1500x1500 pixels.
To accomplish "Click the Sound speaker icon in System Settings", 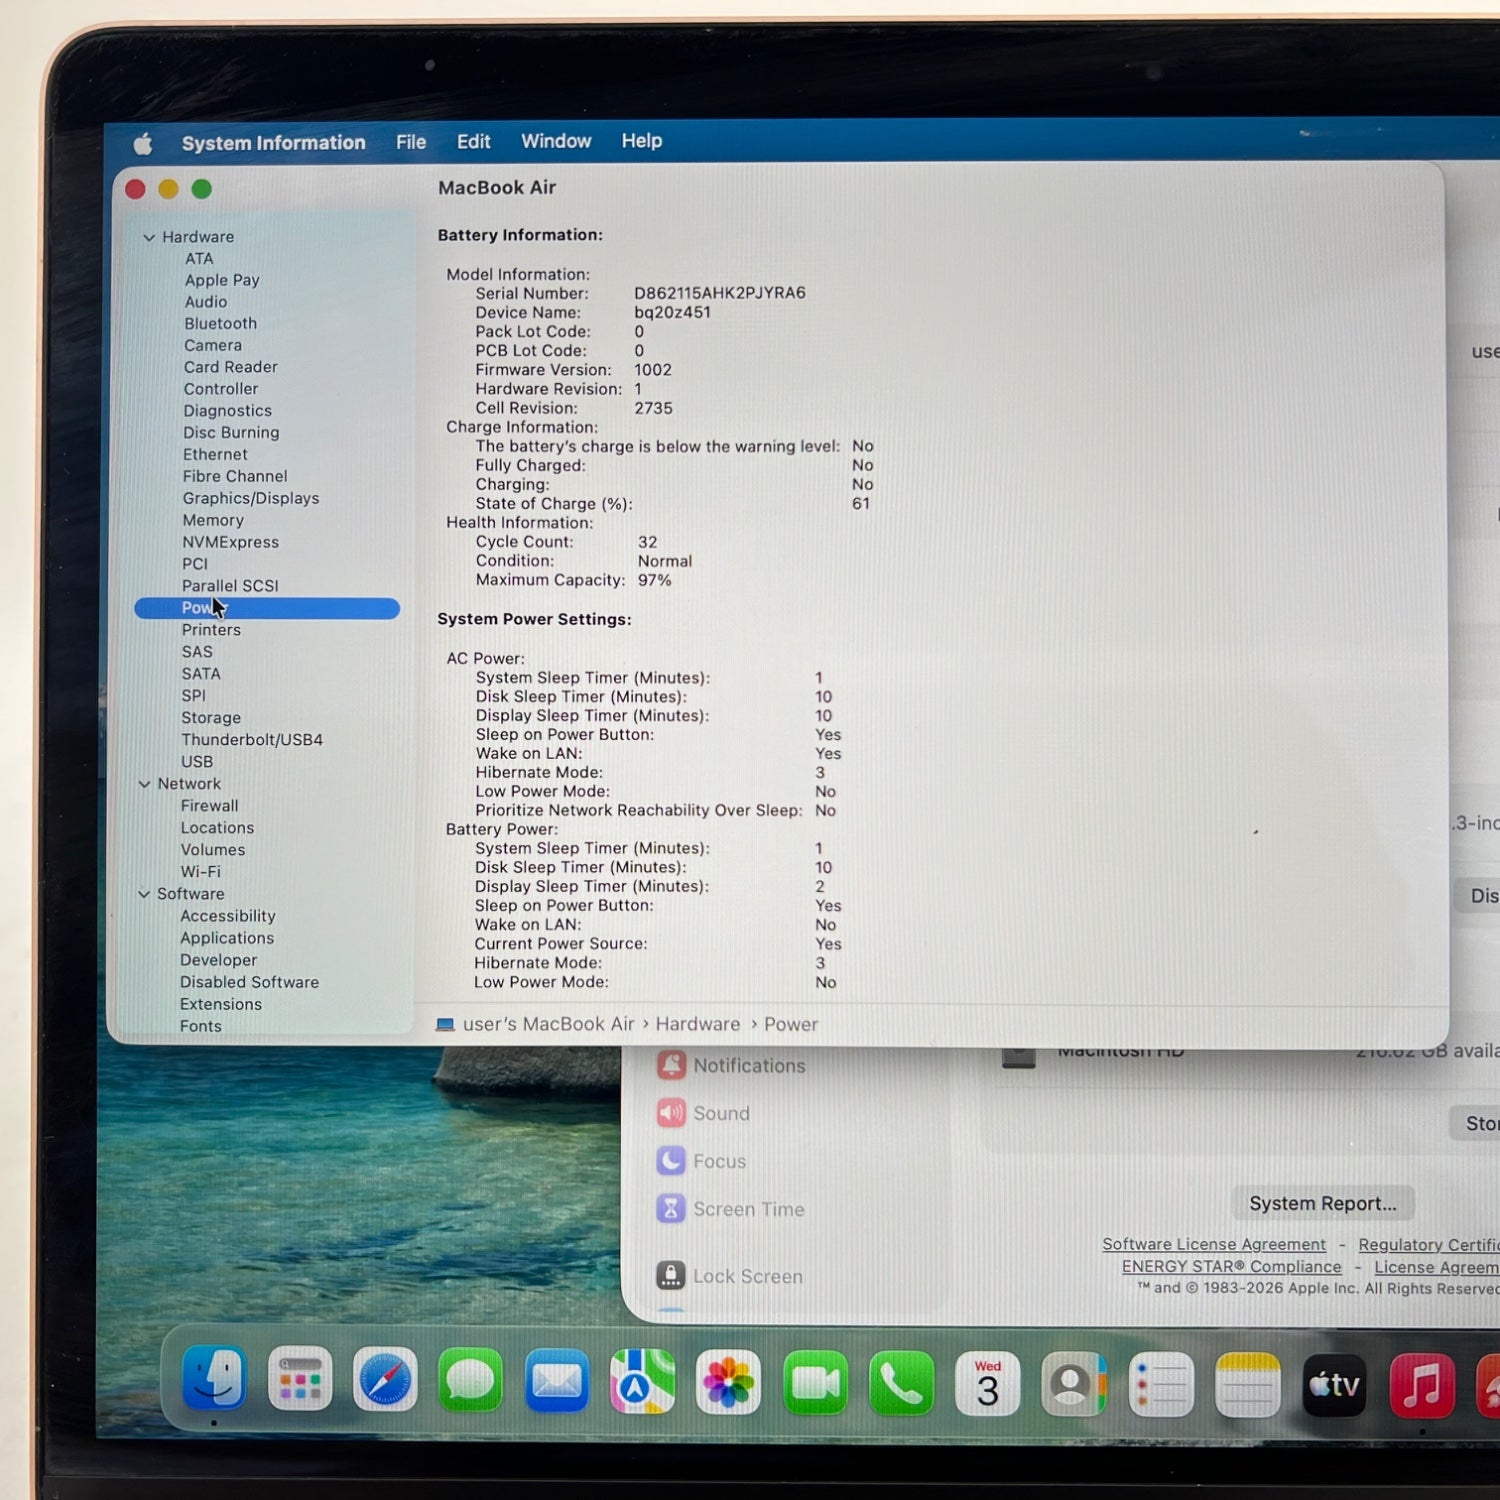I will coord(671,1113).
